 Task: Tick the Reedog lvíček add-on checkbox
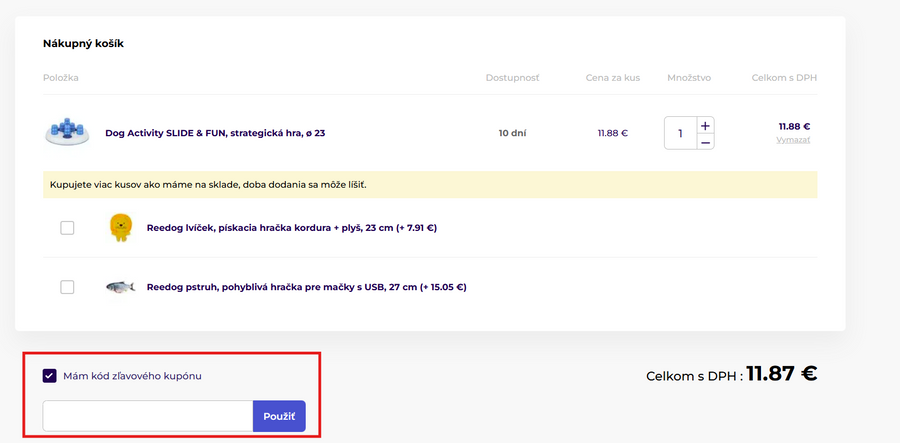click(67, 228)
